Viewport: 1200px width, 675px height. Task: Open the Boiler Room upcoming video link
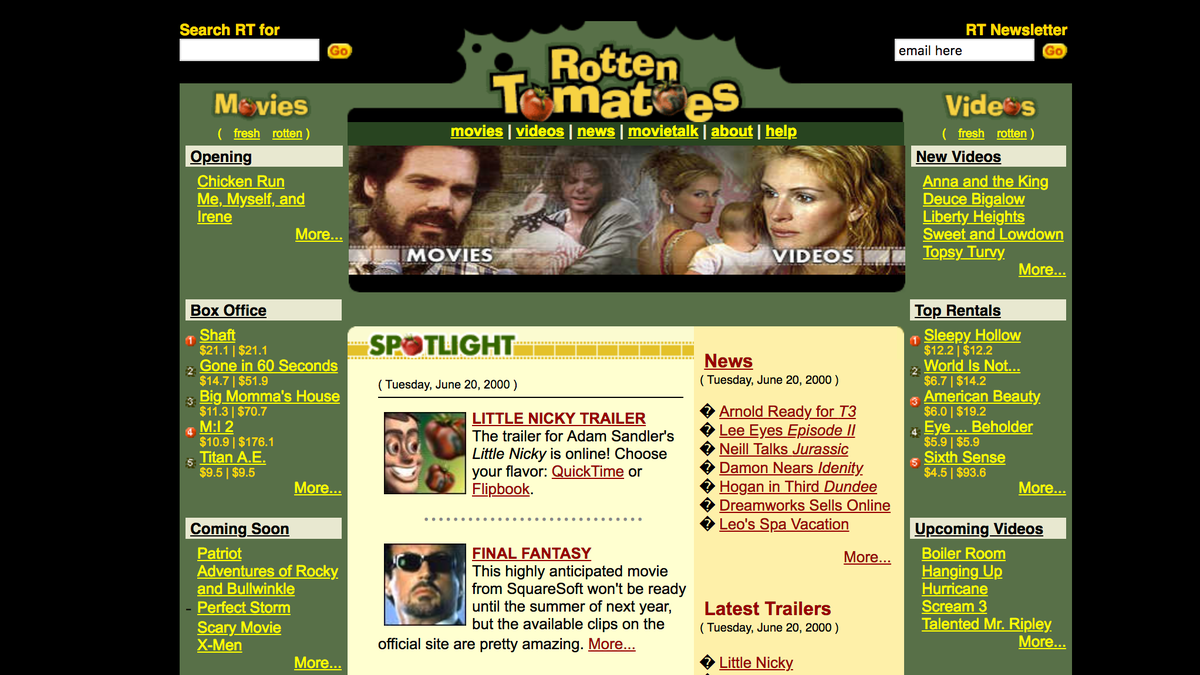[964, 553]
